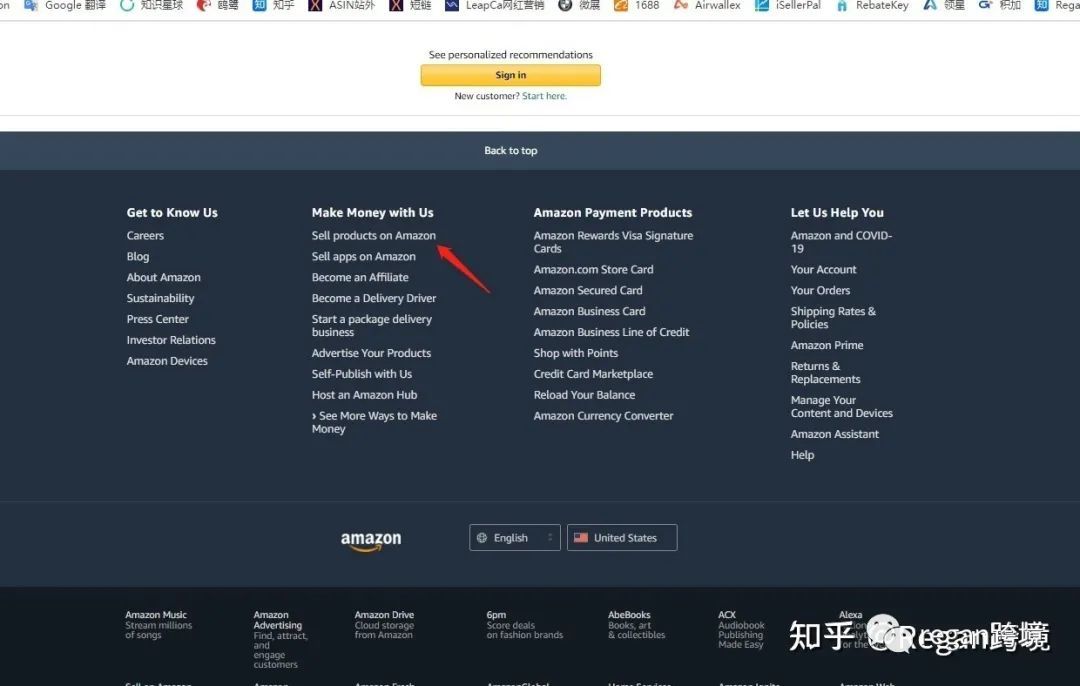Click Host an Amazon Hub link

[364, 395]
